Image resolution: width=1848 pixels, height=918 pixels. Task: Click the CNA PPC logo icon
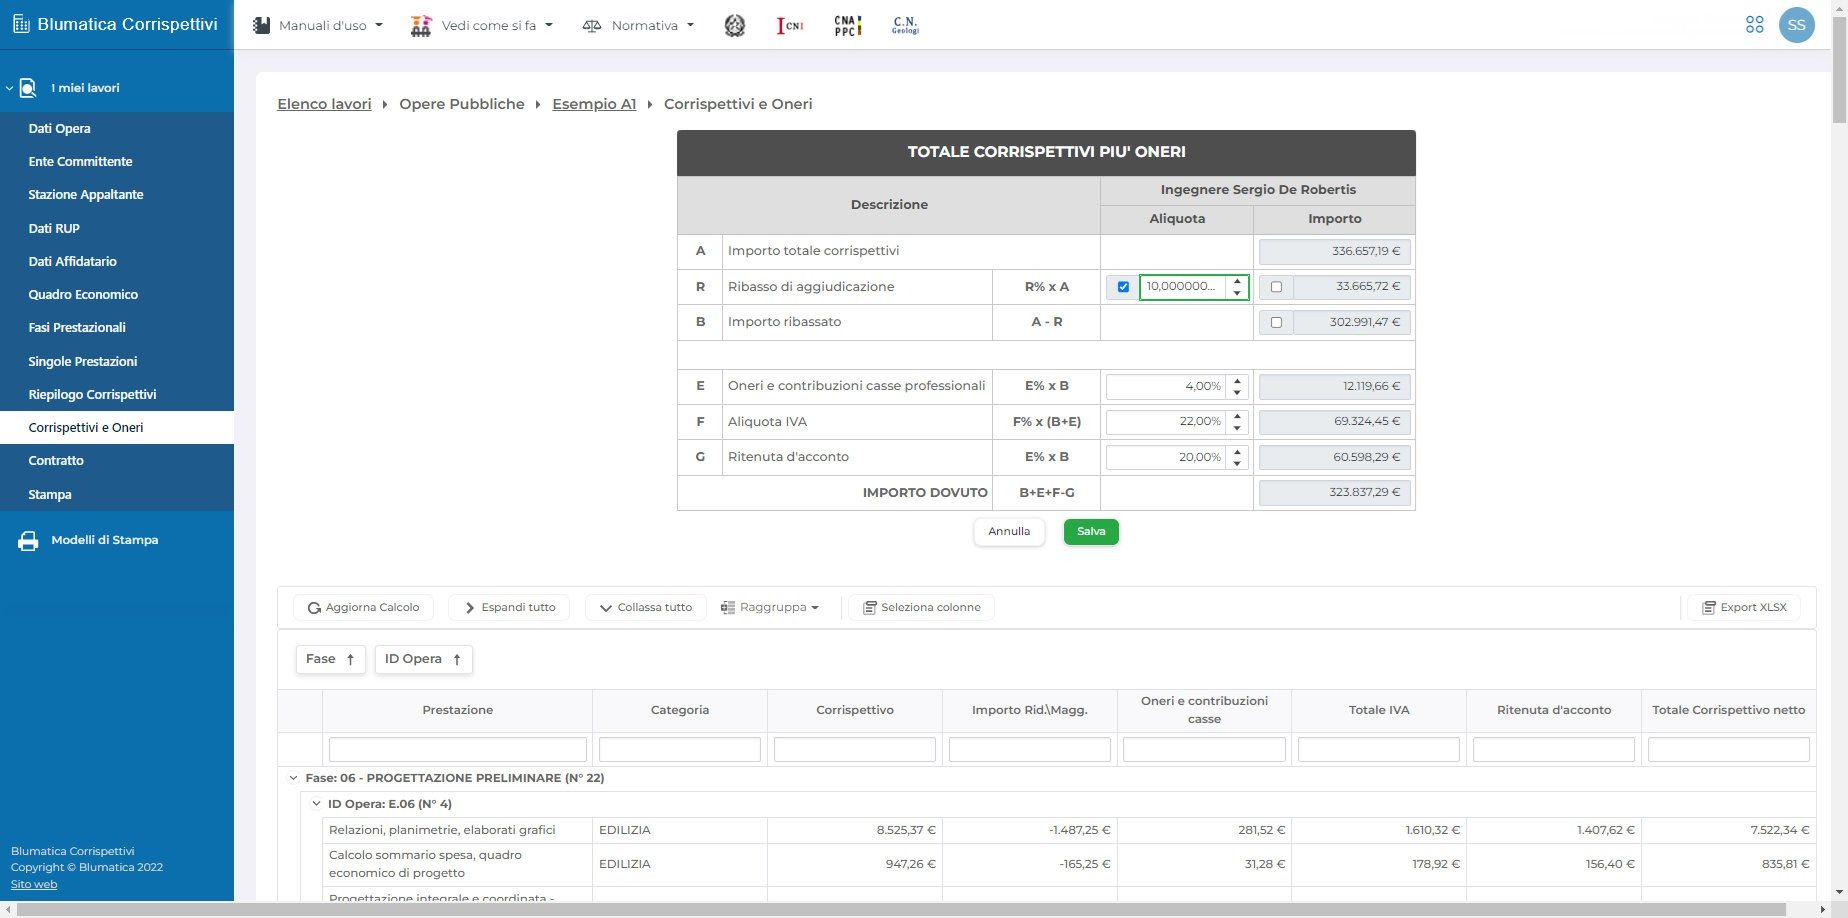click(847, 25)
